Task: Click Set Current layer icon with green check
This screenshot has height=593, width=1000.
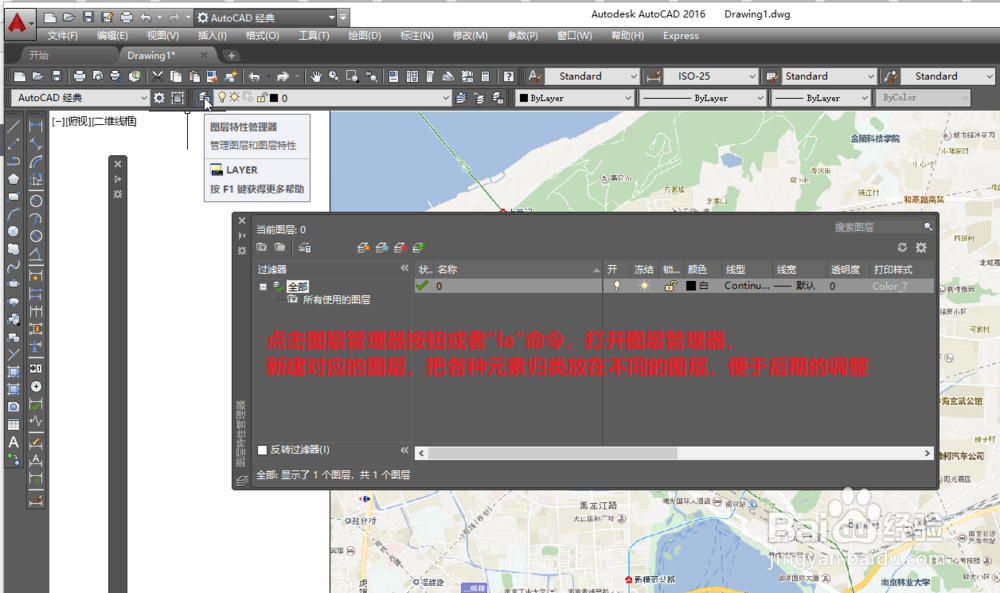Action: pos(418,247)
